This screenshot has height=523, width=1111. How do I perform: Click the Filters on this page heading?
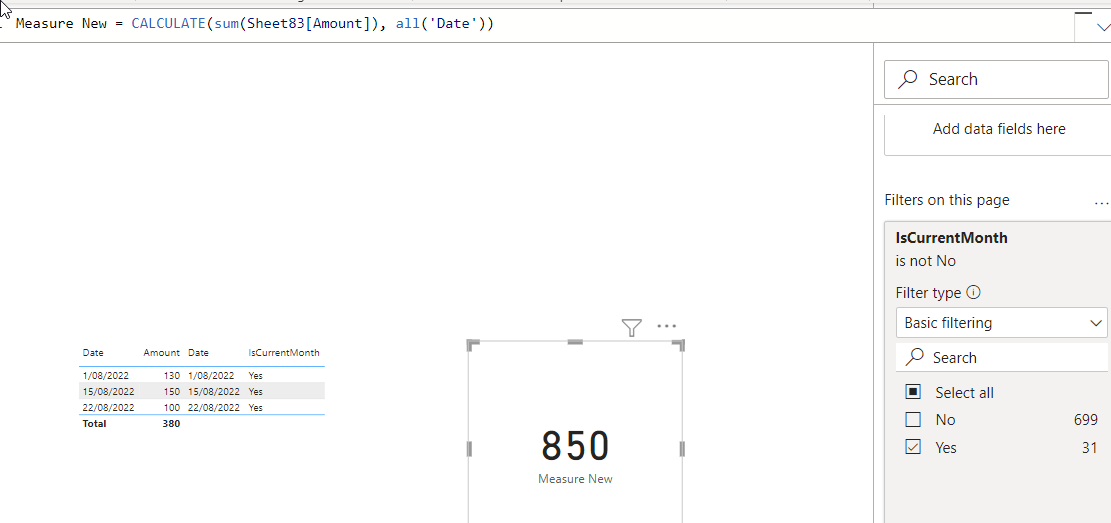[x=947, y=201]
